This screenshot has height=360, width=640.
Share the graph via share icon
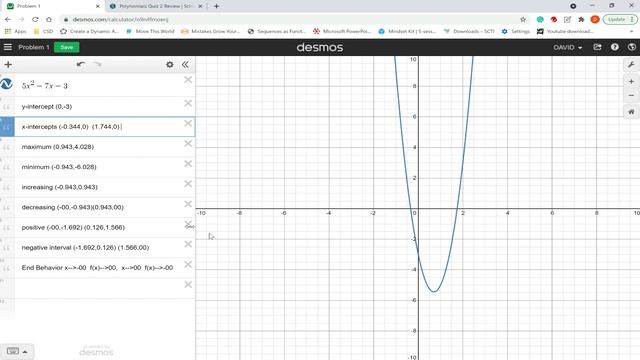(597, 47)
